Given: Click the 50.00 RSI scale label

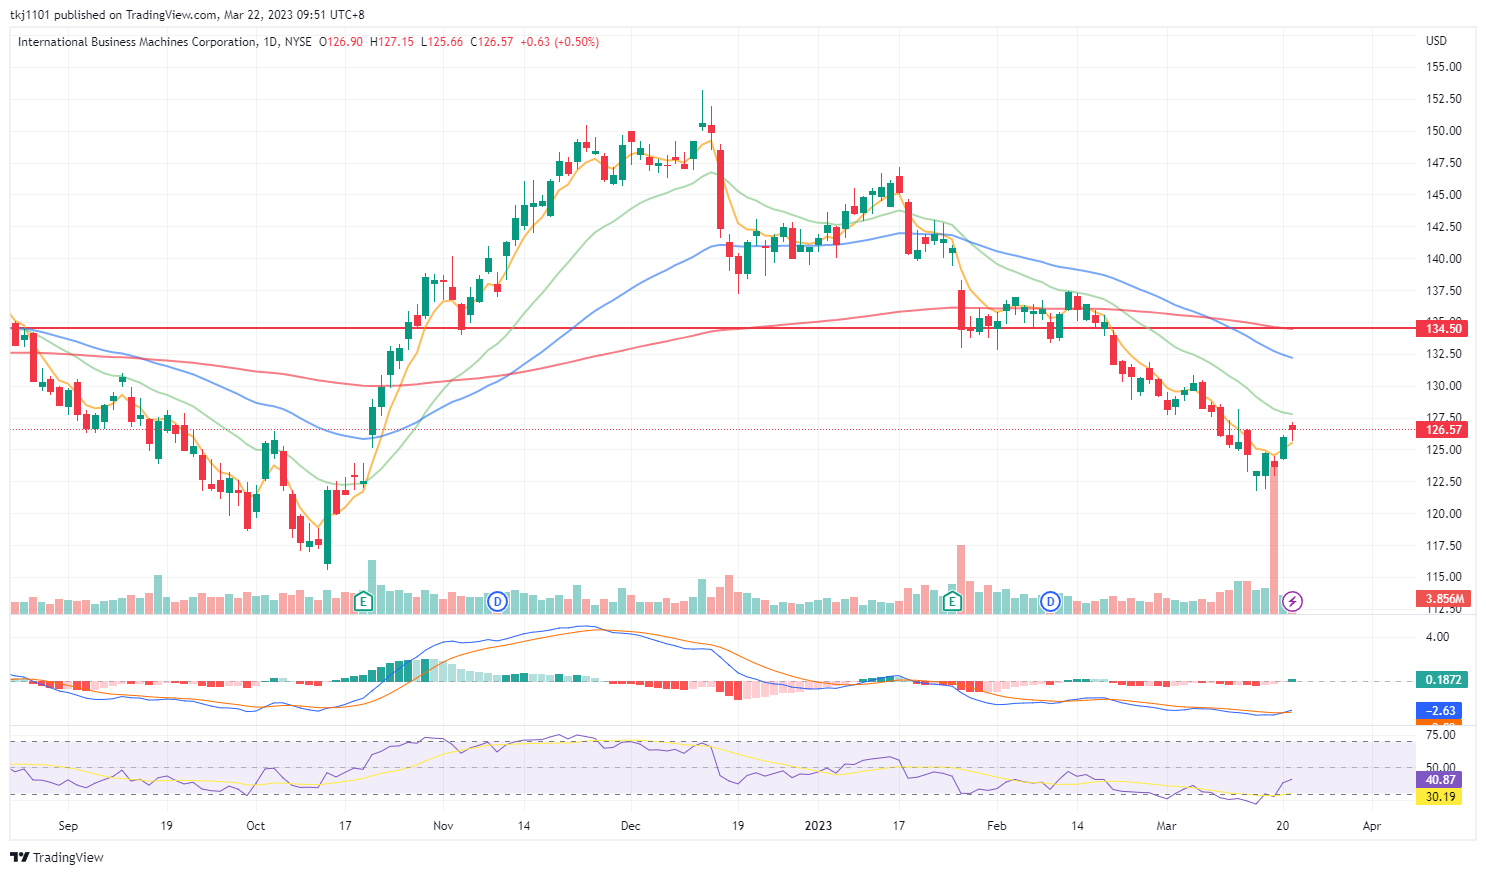Looking at the screenshot, I should (x=1440, y=767).
